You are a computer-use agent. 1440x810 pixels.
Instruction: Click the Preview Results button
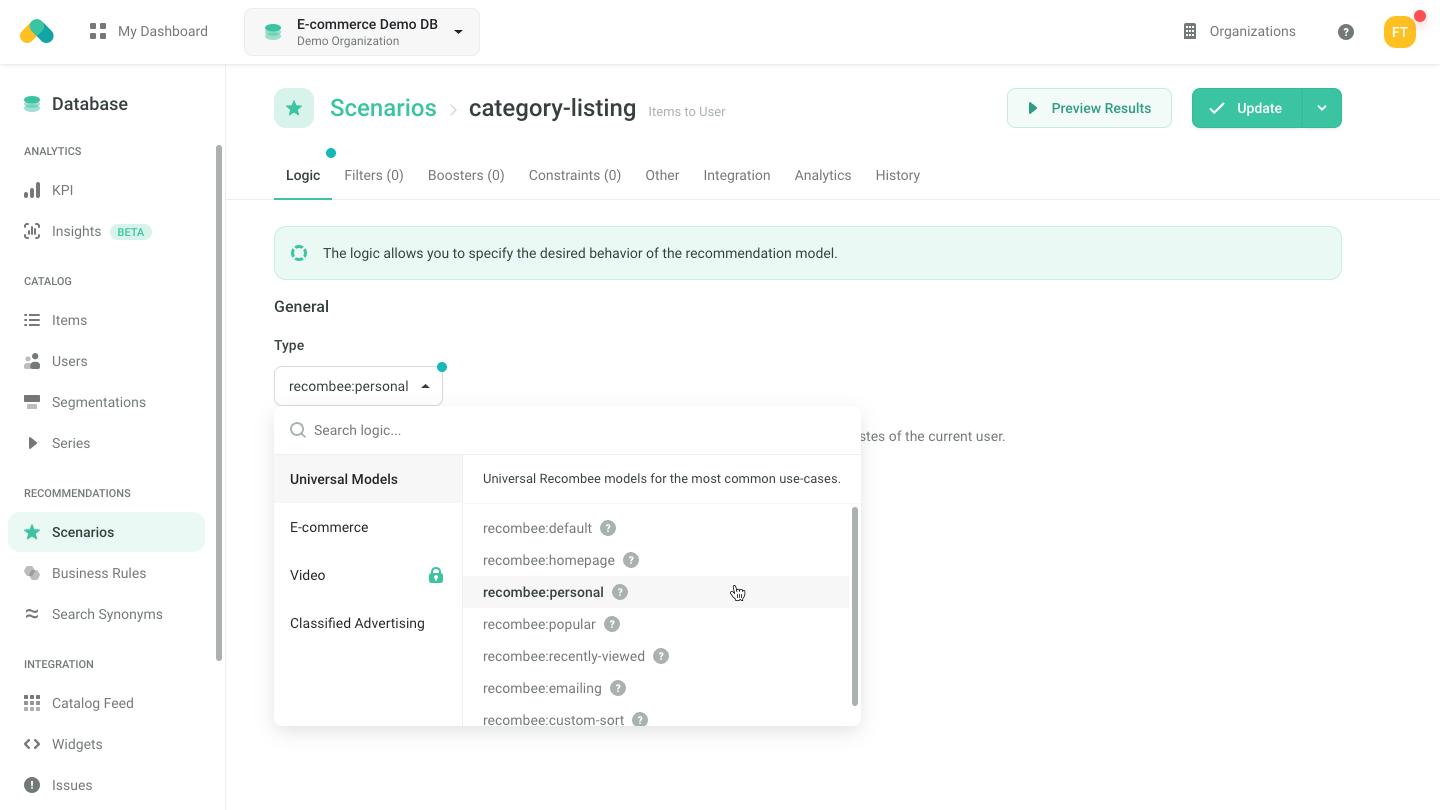(1089, 108)
